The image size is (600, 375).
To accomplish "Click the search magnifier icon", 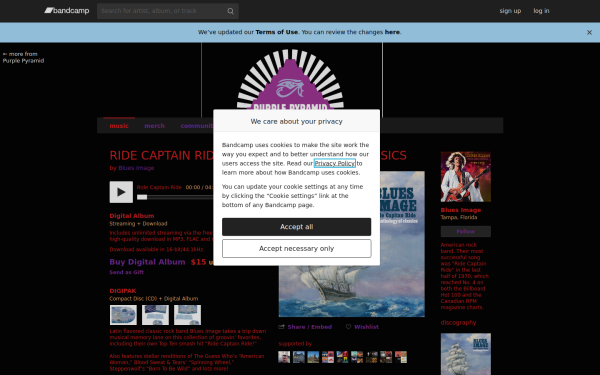I will point(230,11).
